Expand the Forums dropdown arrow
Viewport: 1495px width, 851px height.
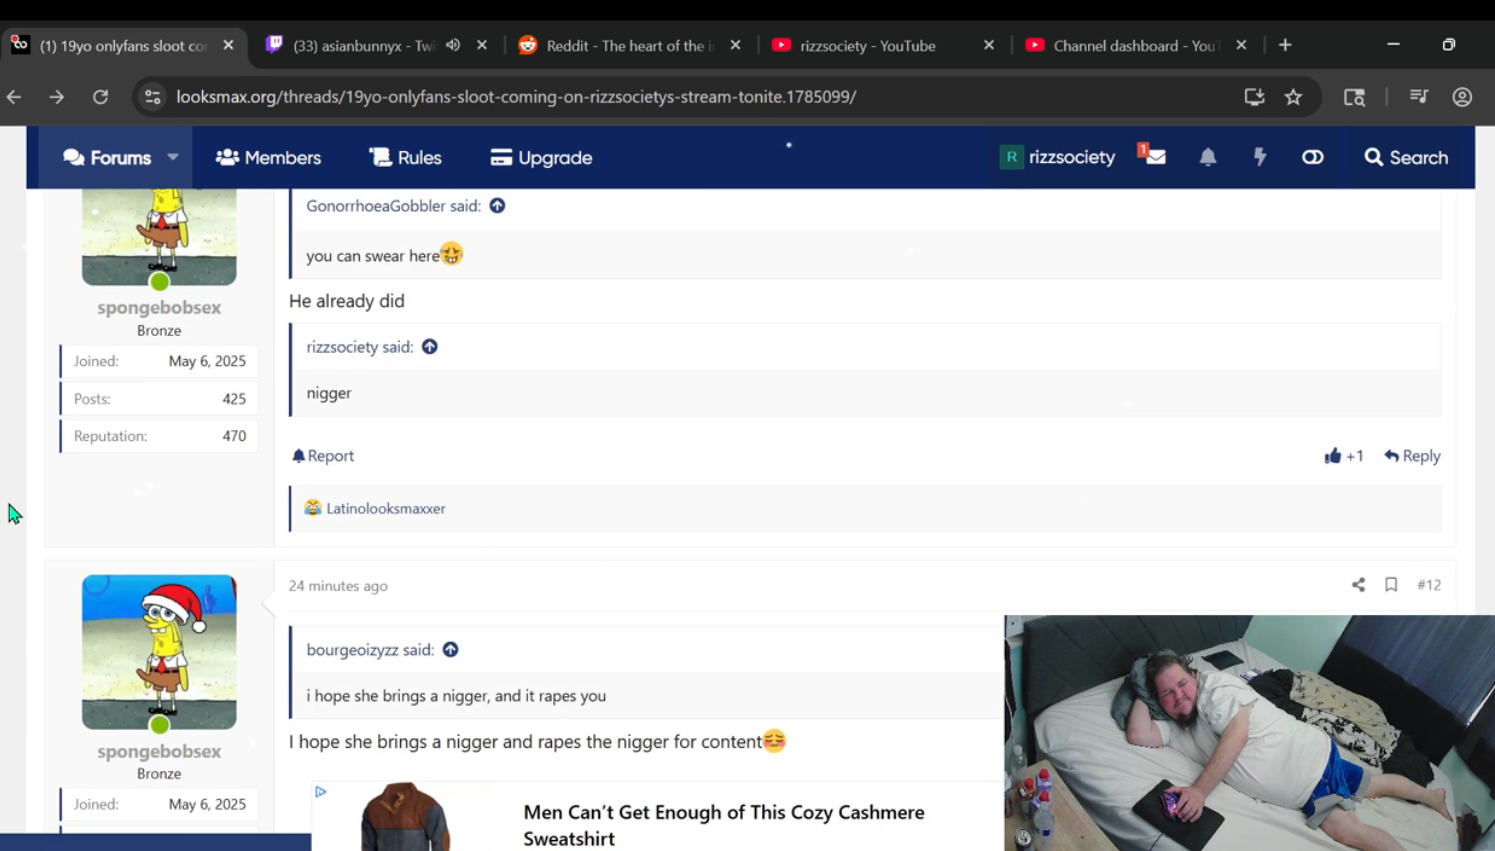coord(173,157)
